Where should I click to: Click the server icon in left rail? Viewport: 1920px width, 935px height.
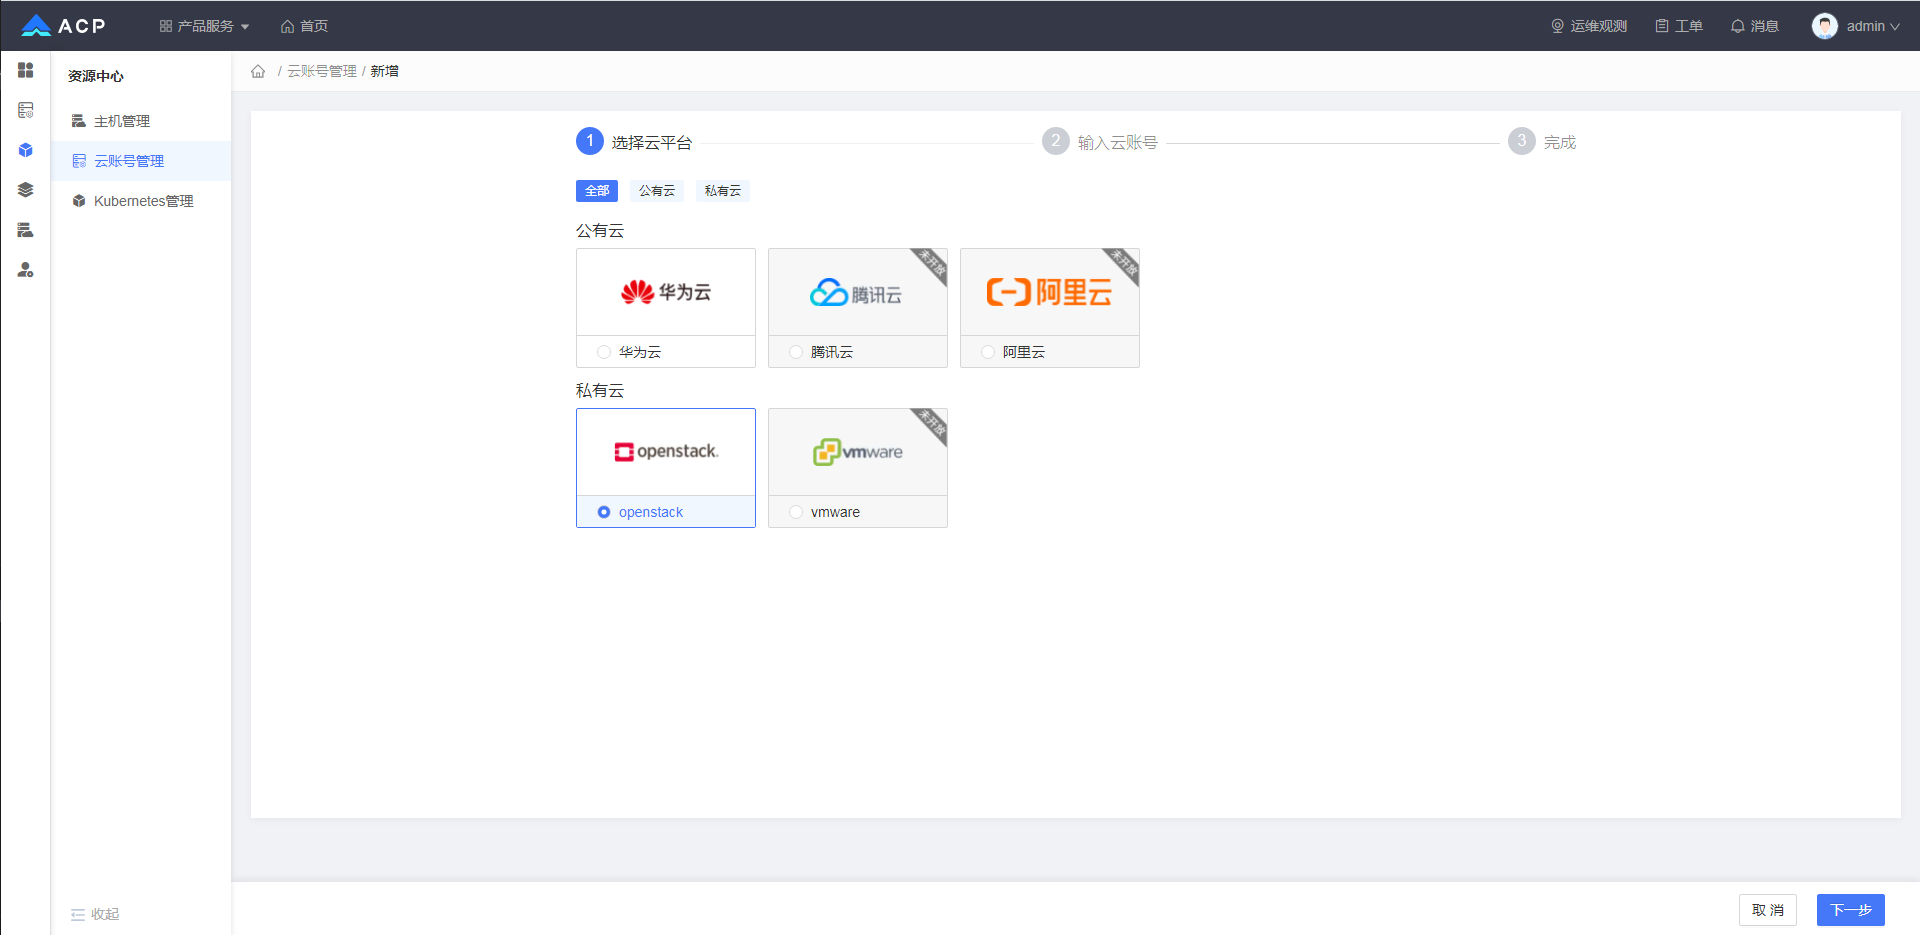point(26,230)
